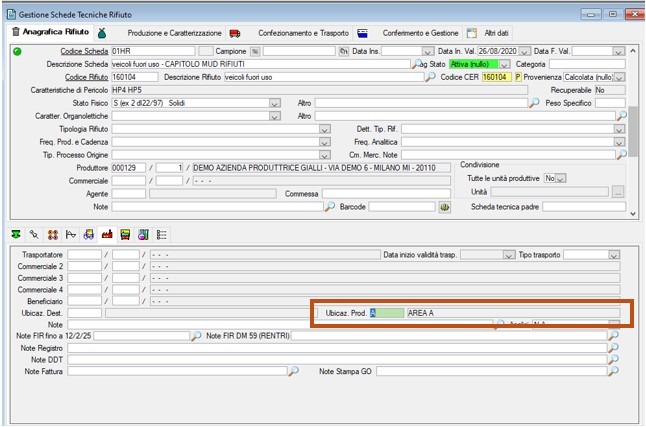Click the yellow Codice CER field
The image size is (646, 427).
496,77
